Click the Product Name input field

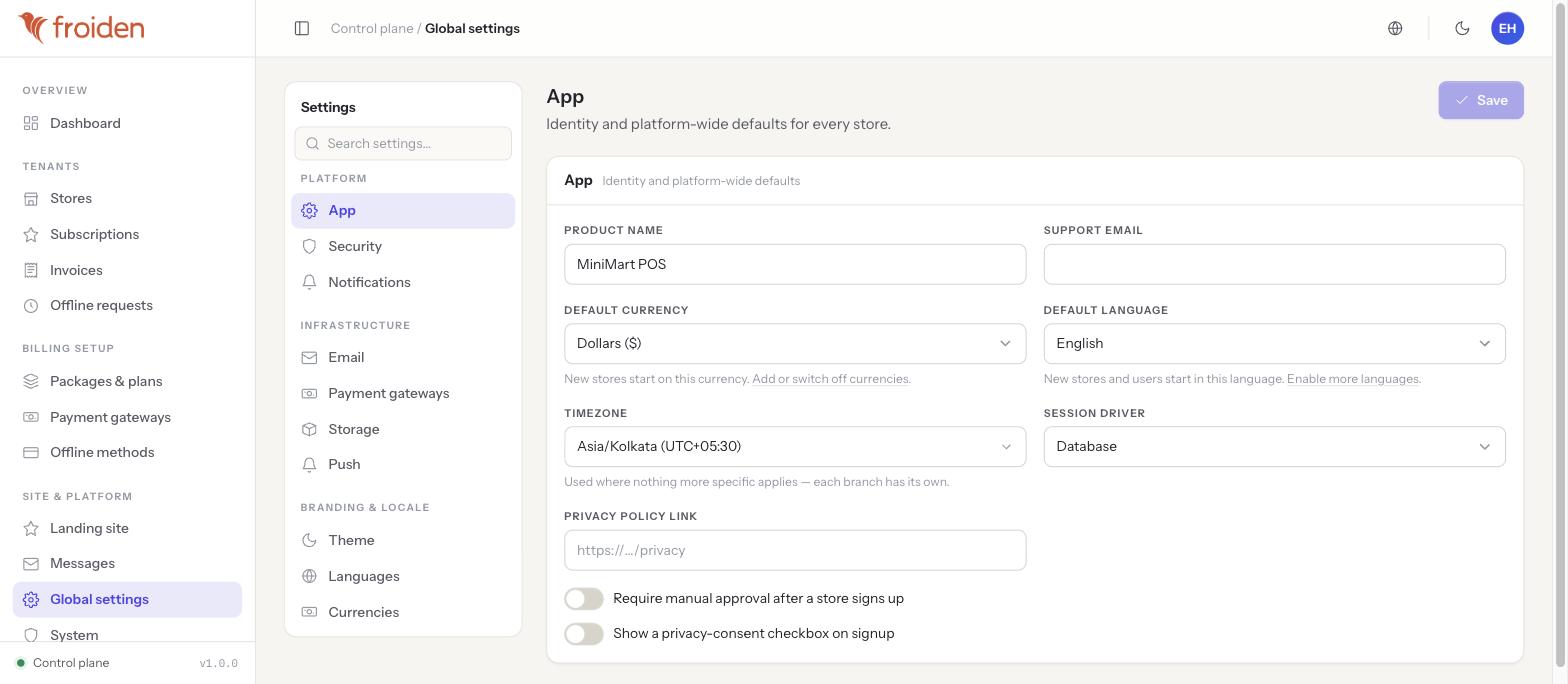[795, 264]
